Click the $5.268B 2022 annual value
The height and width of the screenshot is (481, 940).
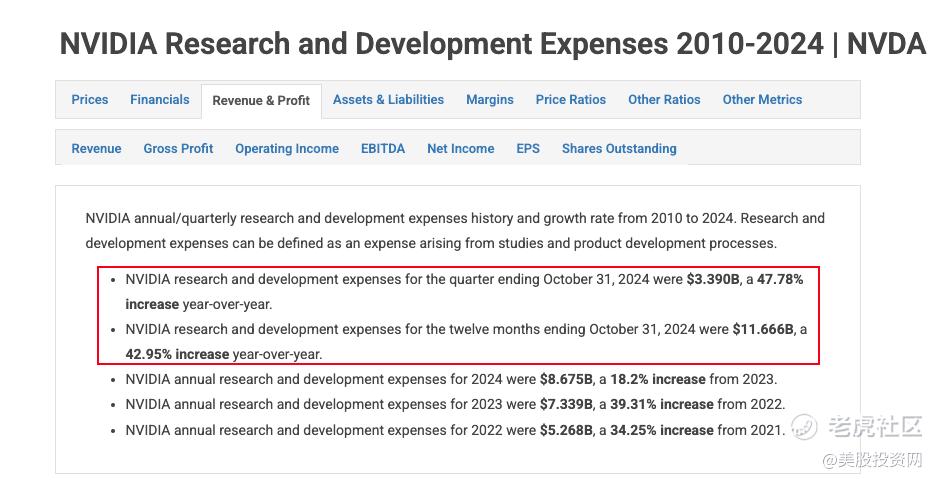pyautogui.click(x=566, y=430)
